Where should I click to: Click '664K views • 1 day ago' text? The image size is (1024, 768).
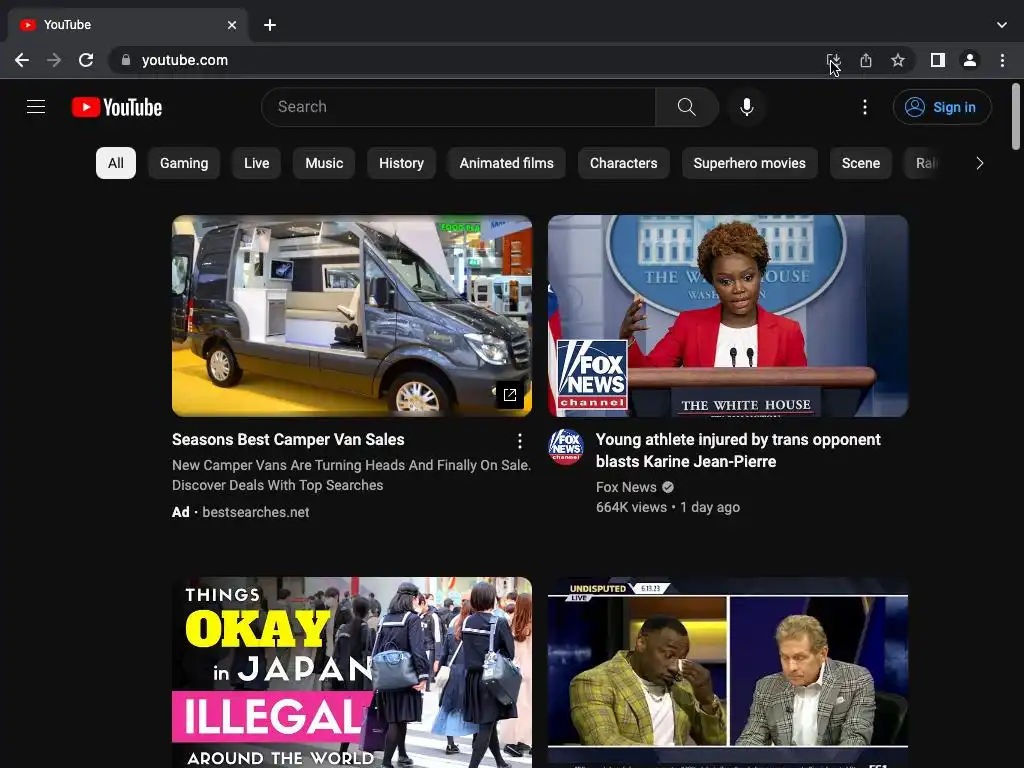667,507
